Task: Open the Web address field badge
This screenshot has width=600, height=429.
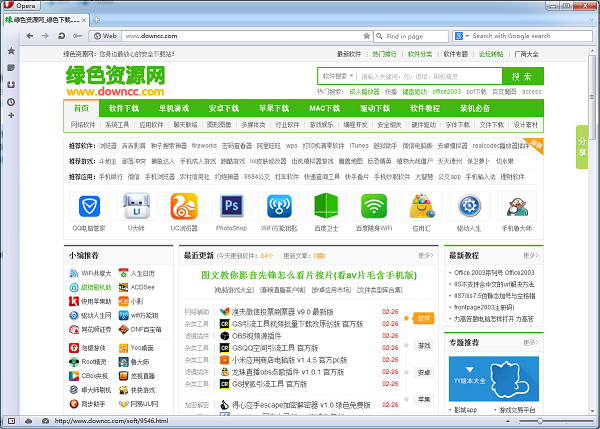Action: click(x=105, y=36)
